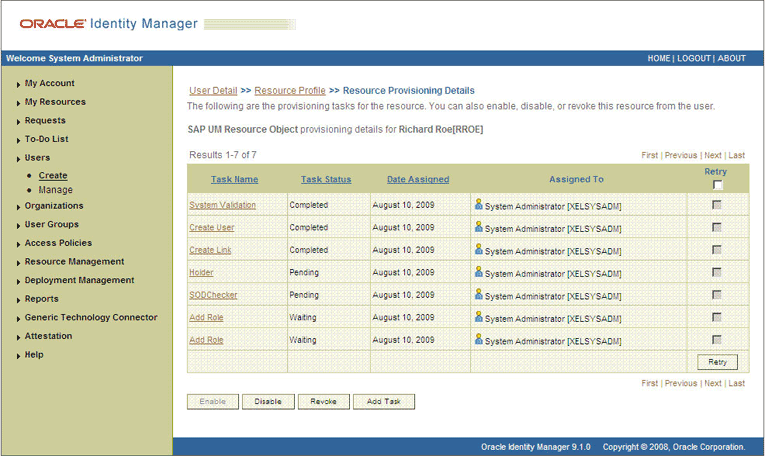Click 'Oracle Identity Manager 9.1.0' footer text
Screen dimensions: 765x456
(x=536, y=447)
